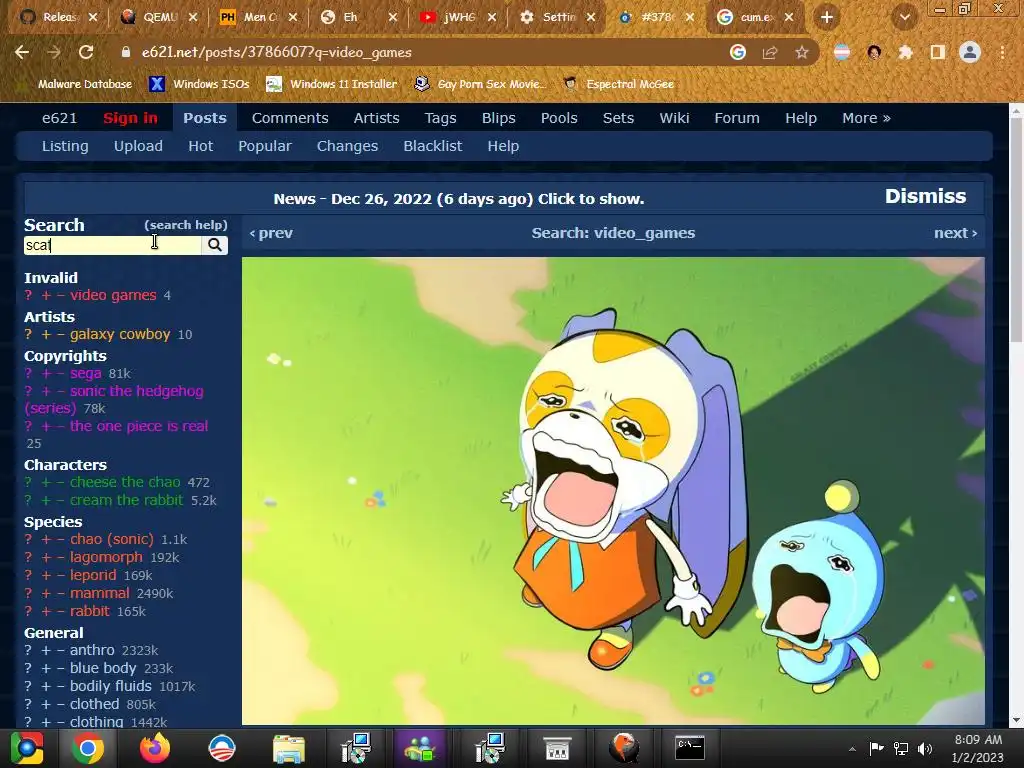The image size is (1024, 768).
Task: Open the Windows 11 Installer bookmark
Action: (x=332, y=84)
